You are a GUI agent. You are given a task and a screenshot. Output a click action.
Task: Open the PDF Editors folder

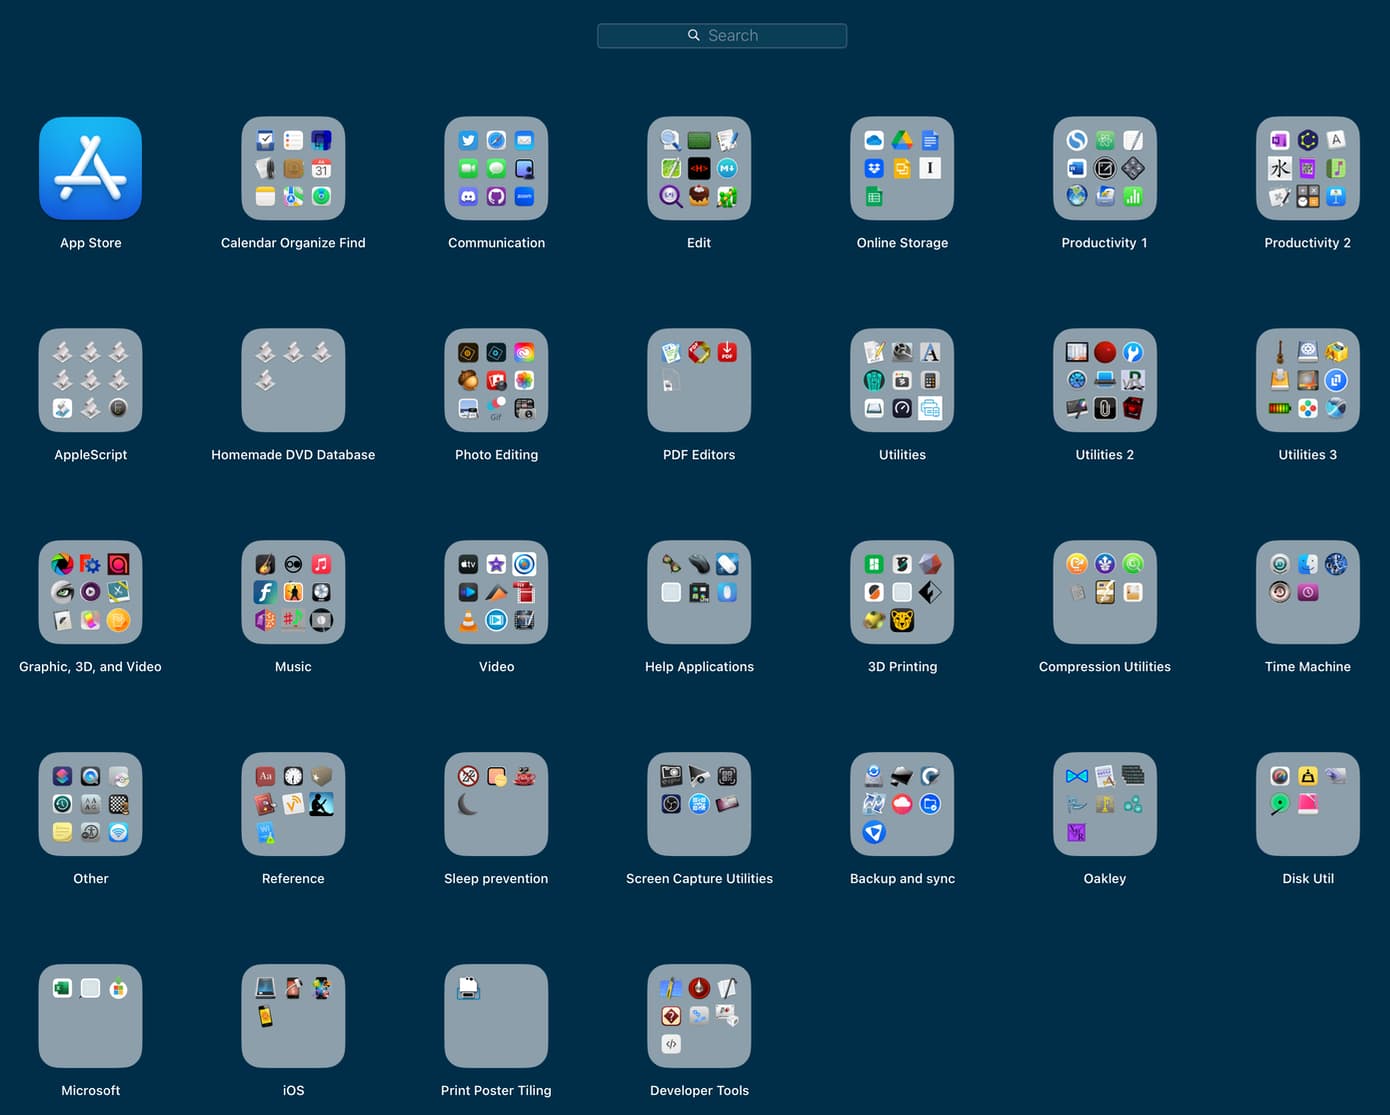pos(699,380)
